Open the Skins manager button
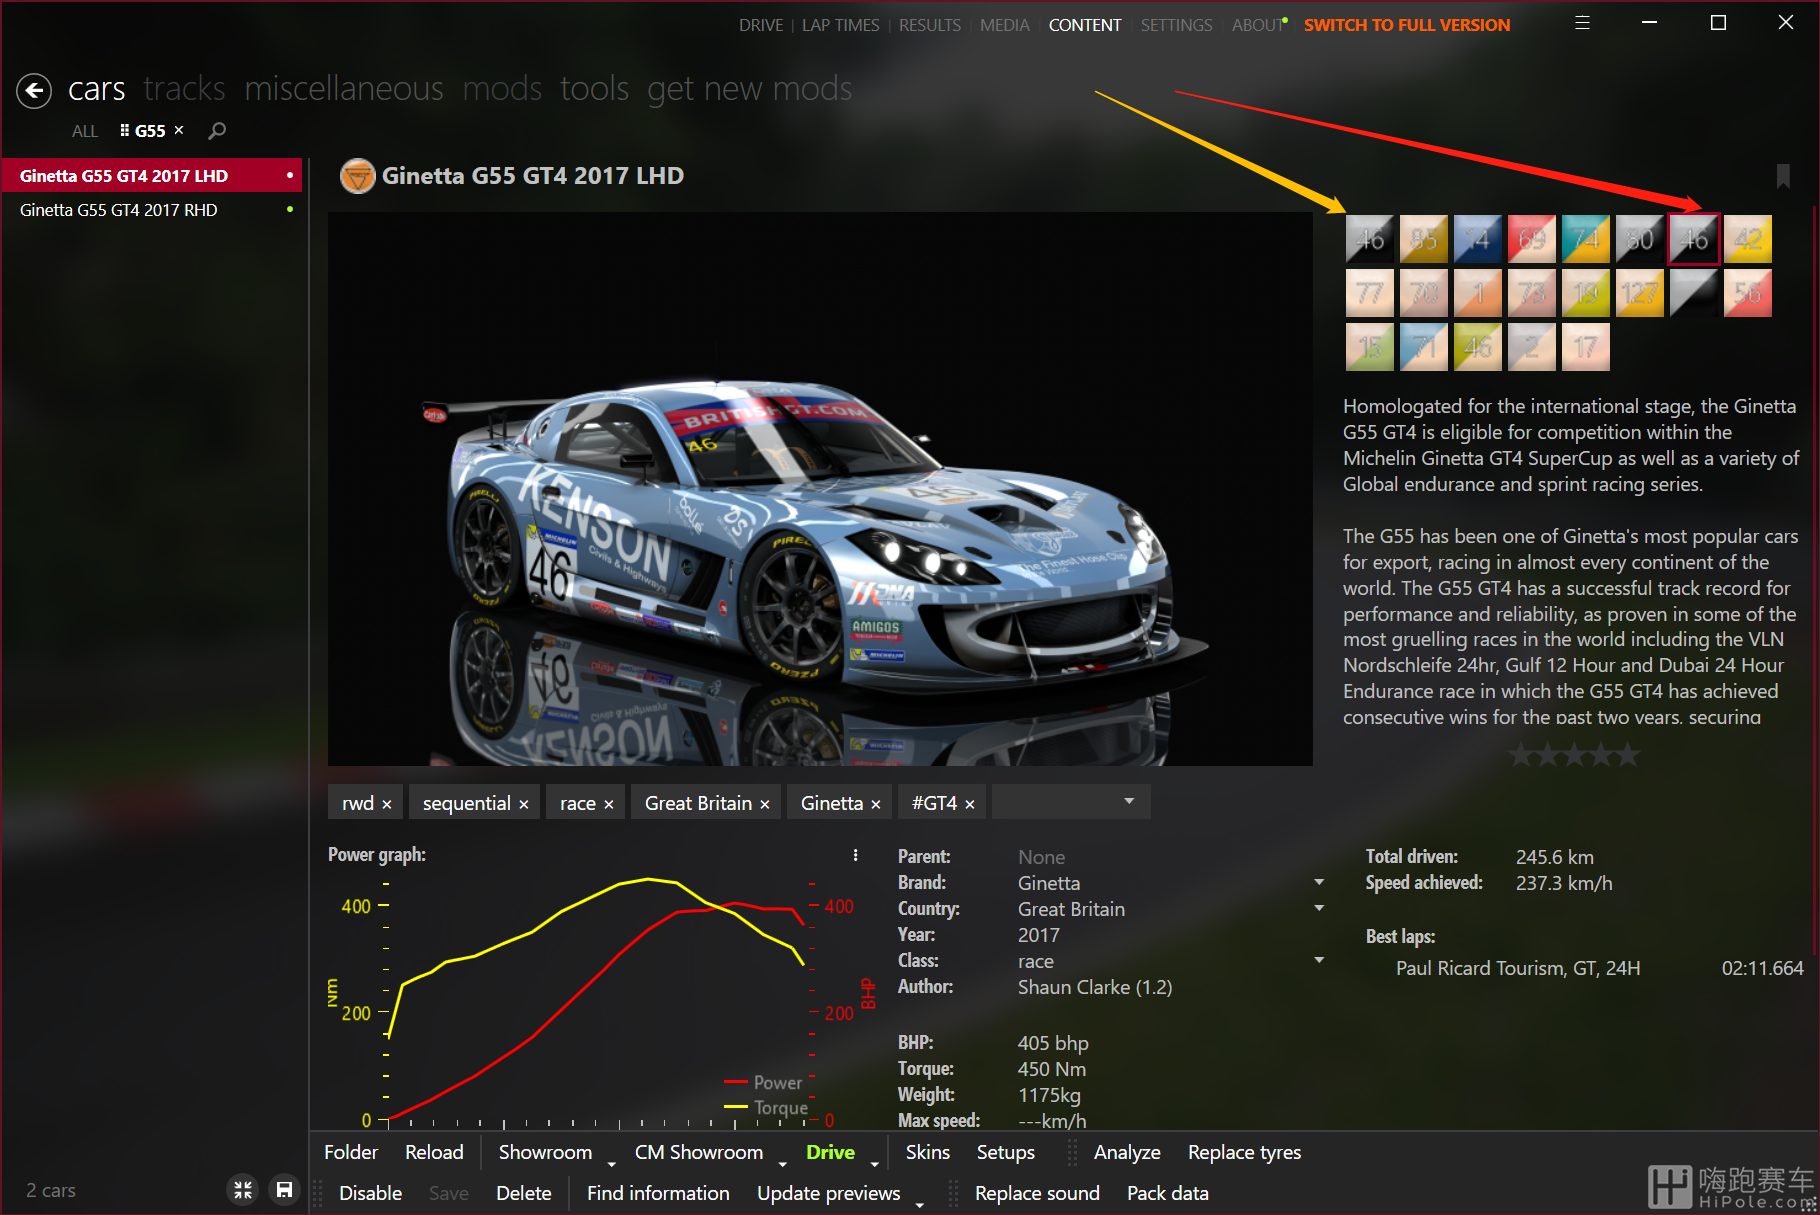 (x=927, y=1152)
